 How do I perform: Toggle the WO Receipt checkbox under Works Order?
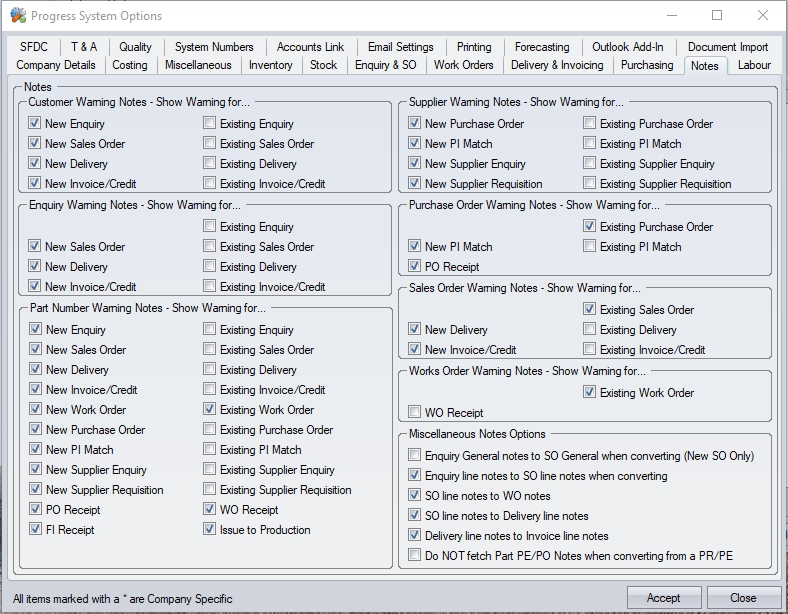click(x=415, y=413)
